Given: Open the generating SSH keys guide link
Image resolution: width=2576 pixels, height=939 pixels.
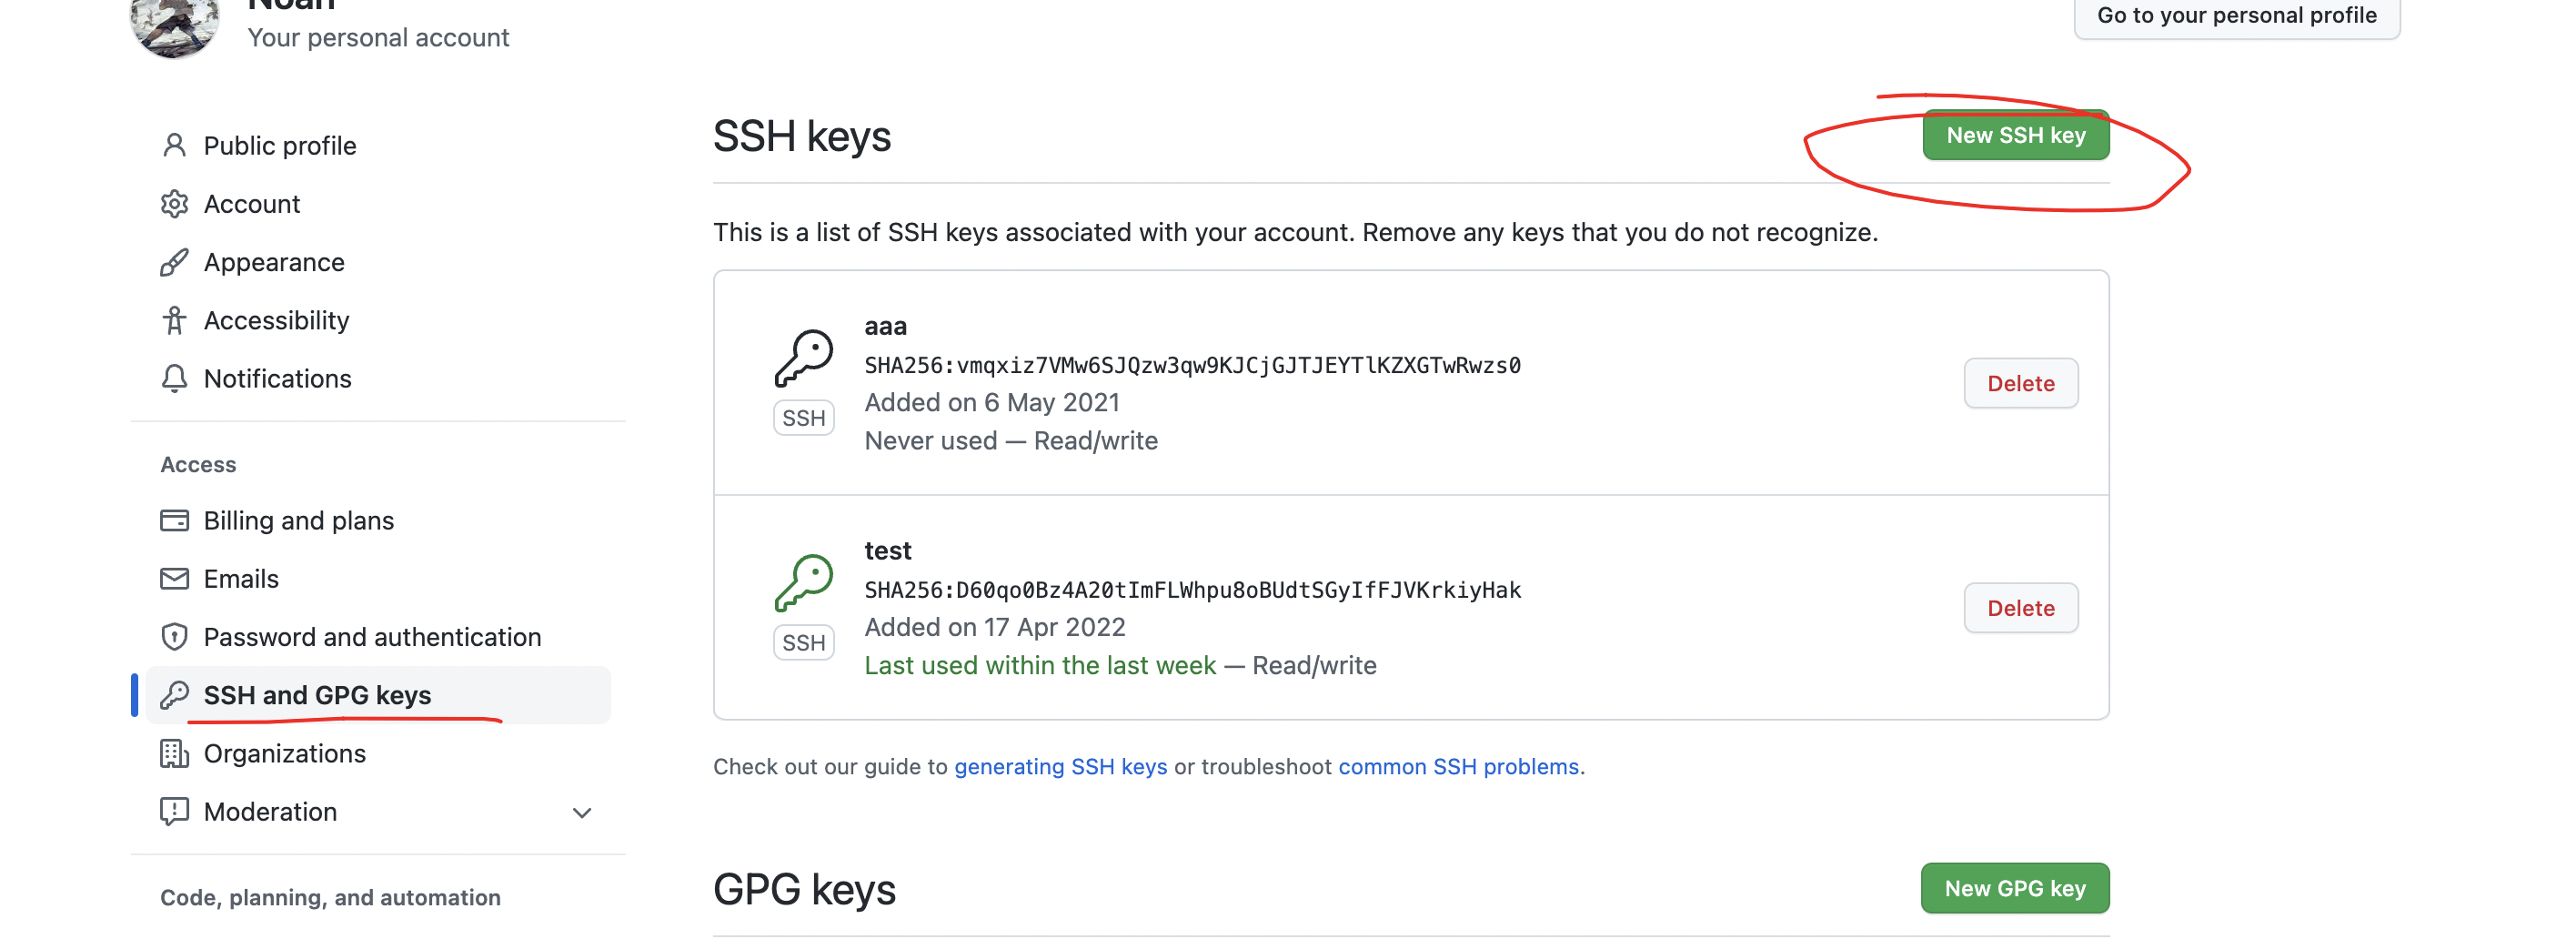Looking at the screenshot, I should tap(1060, 766).
